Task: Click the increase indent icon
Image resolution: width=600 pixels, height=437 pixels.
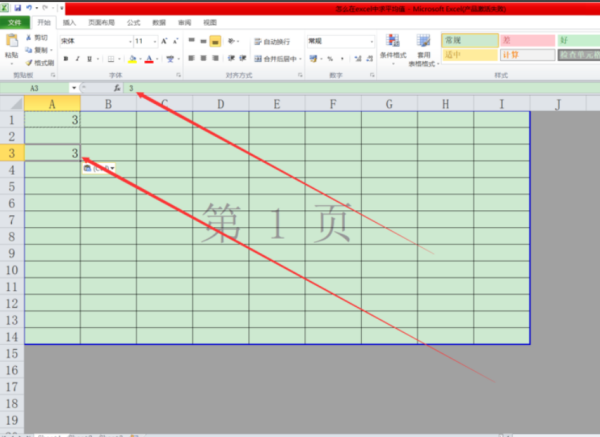Action: tap(243, 58)
